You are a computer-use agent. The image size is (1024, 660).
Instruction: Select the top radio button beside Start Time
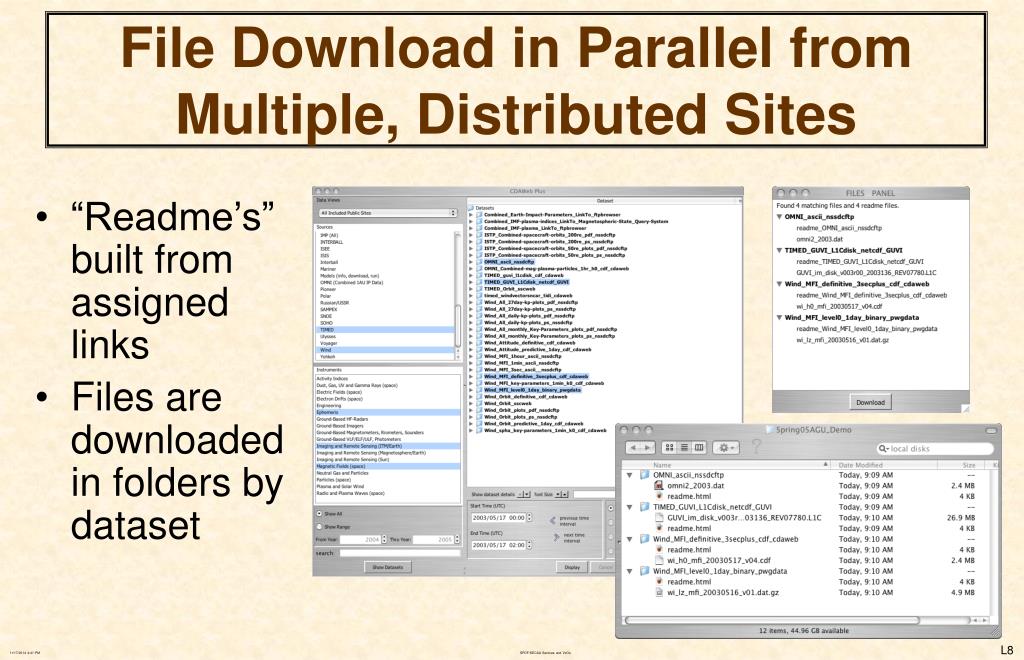pyautogui.click(x=611, y=507)
